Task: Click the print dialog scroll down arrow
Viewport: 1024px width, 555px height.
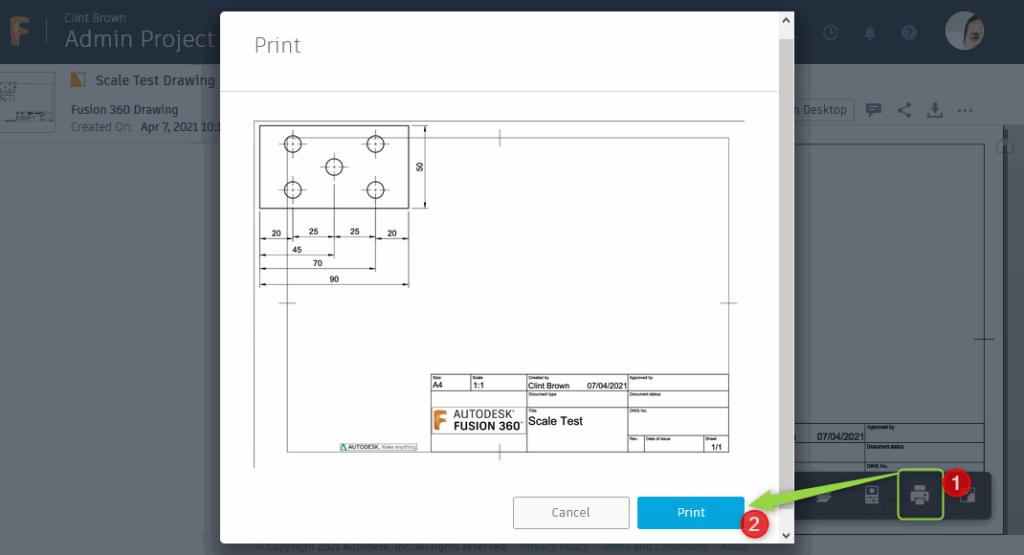Action: coord(787,535)
